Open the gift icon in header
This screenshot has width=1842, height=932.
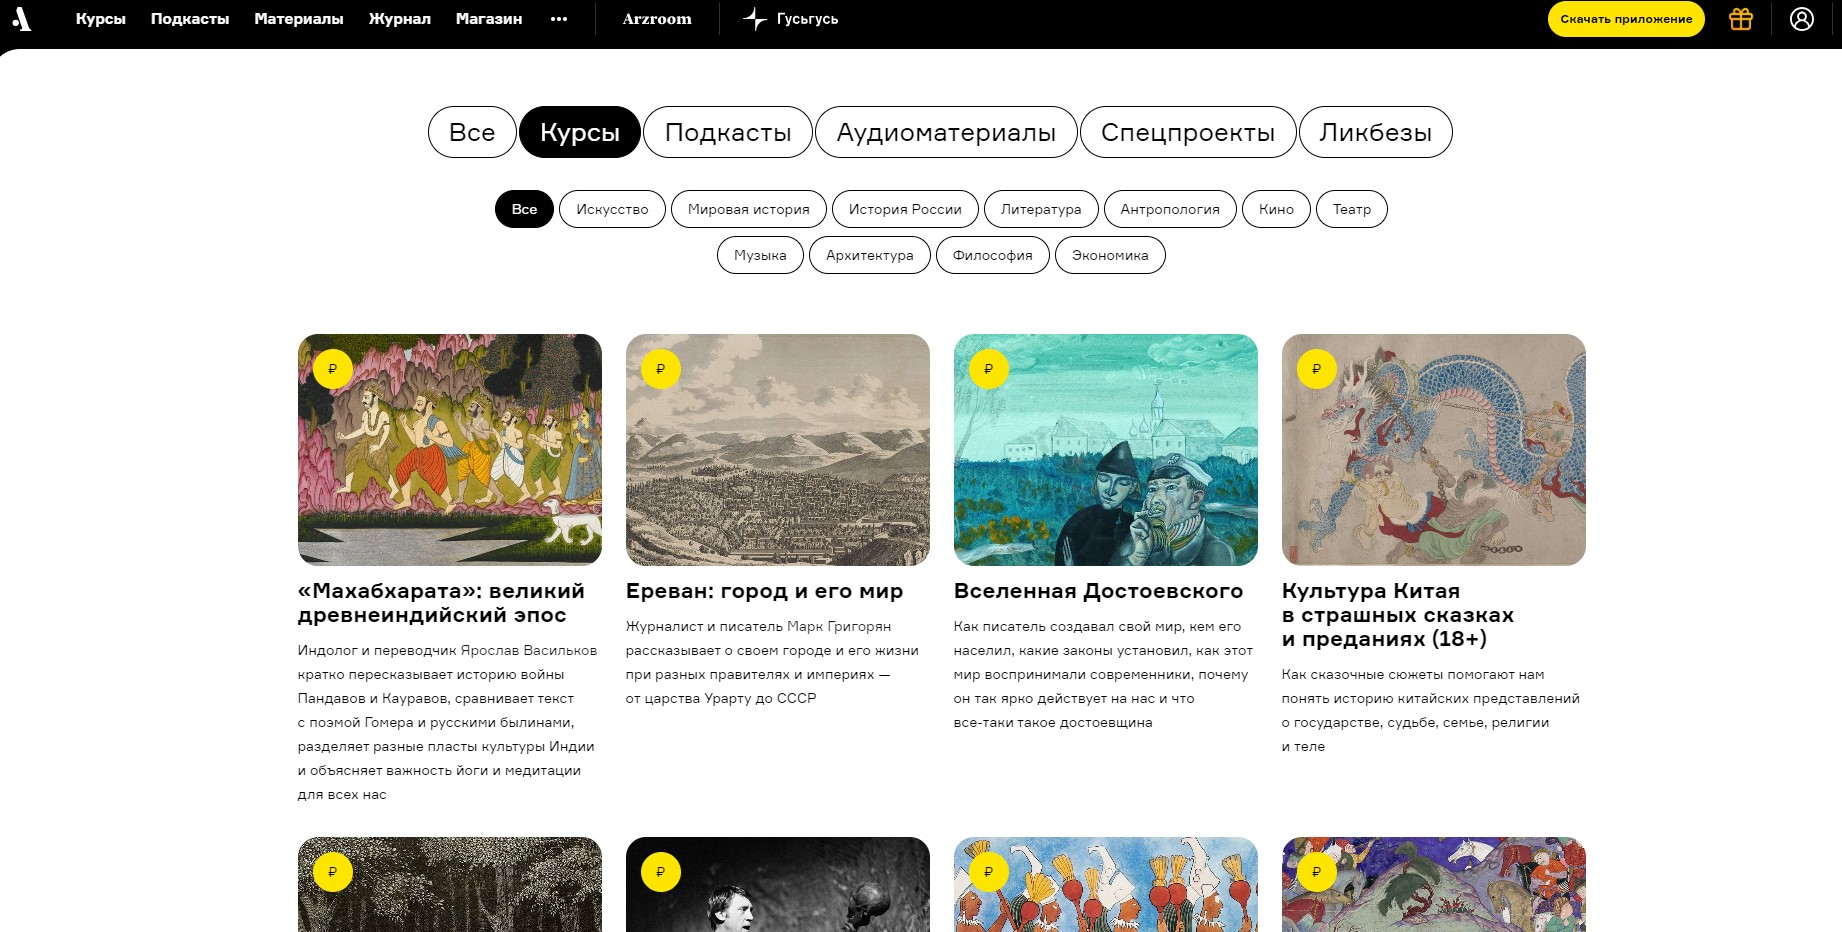pyautogui.click(x=1741, y=19)
